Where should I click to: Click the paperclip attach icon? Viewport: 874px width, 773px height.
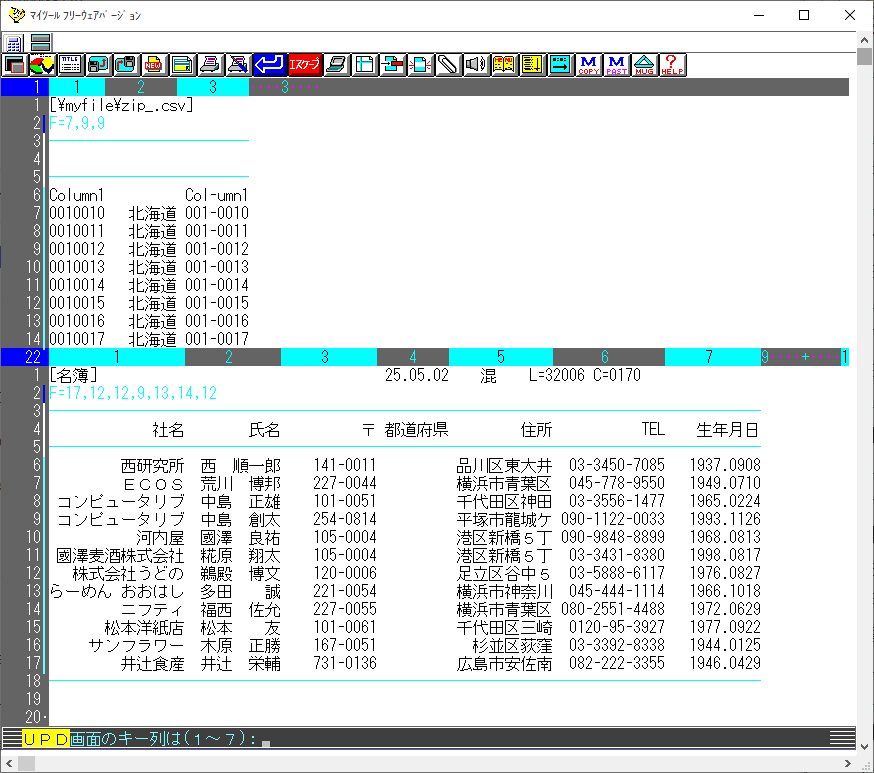[x=448, y=65]
